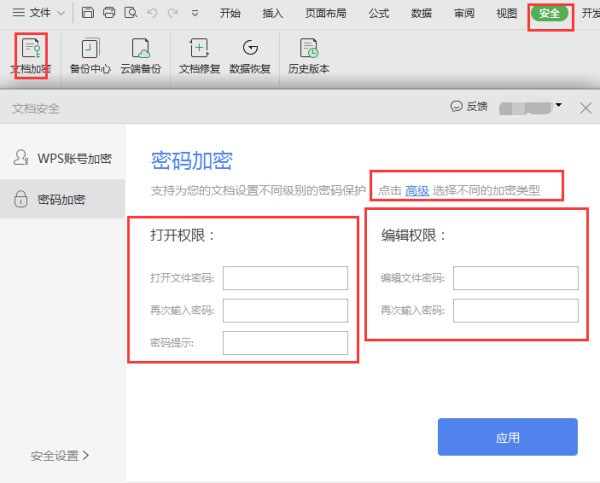
Task: Launch the 文档修复 document repair tool
Action: [199, 56]
